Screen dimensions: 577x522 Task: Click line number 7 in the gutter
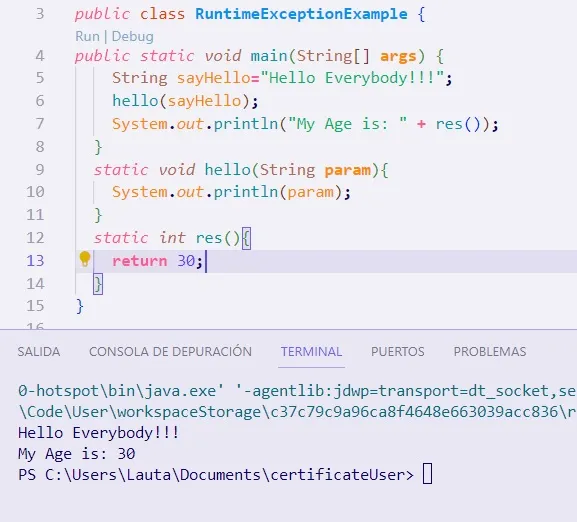click(x=40, y=124)
